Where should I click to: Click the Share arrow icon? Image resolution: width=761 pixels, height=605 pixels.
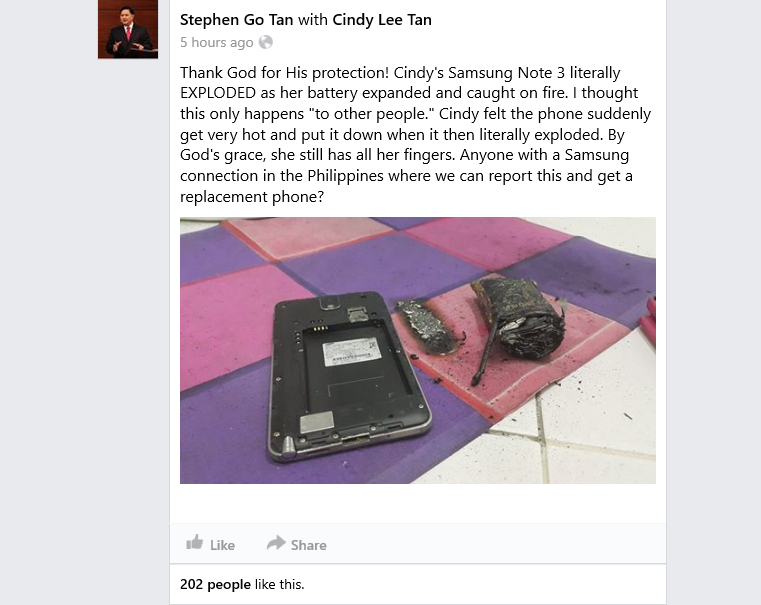tap(276, 543)
